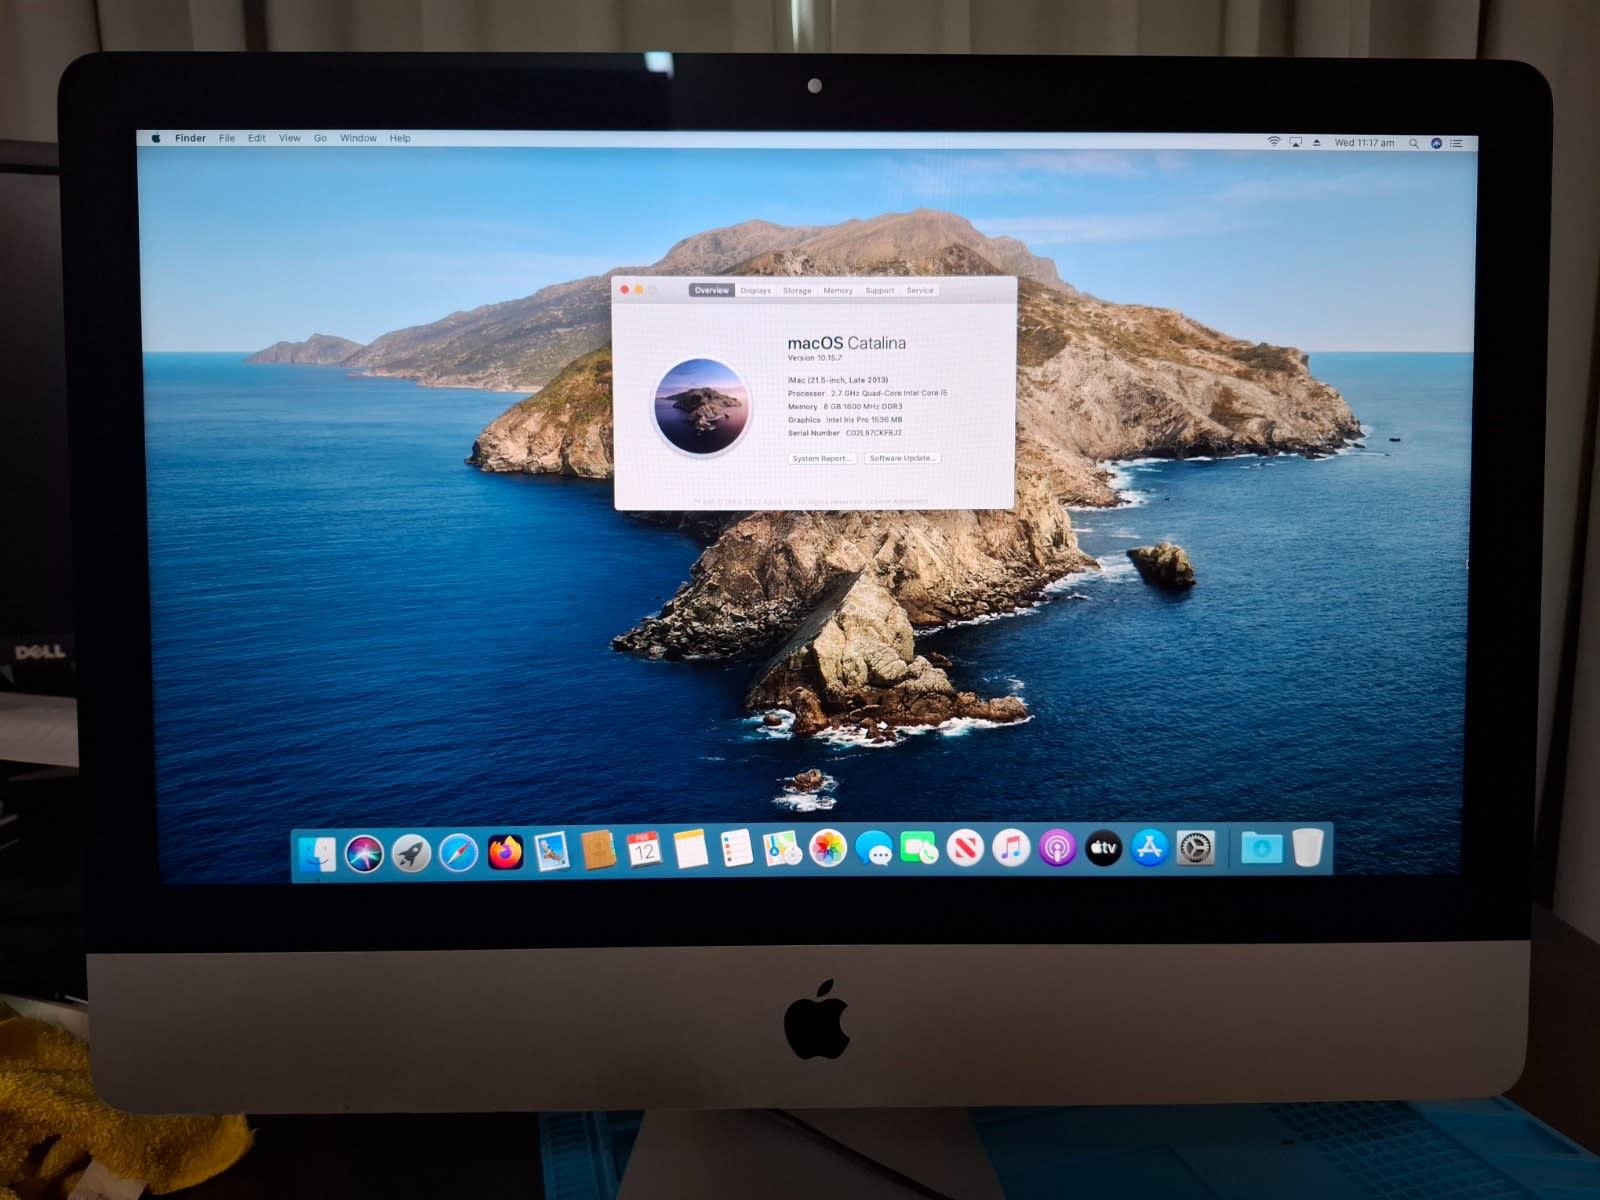Open Finder from the dock
Image resolution: width=1600 pixels, height=1200 pixels.
coord(317,853)
